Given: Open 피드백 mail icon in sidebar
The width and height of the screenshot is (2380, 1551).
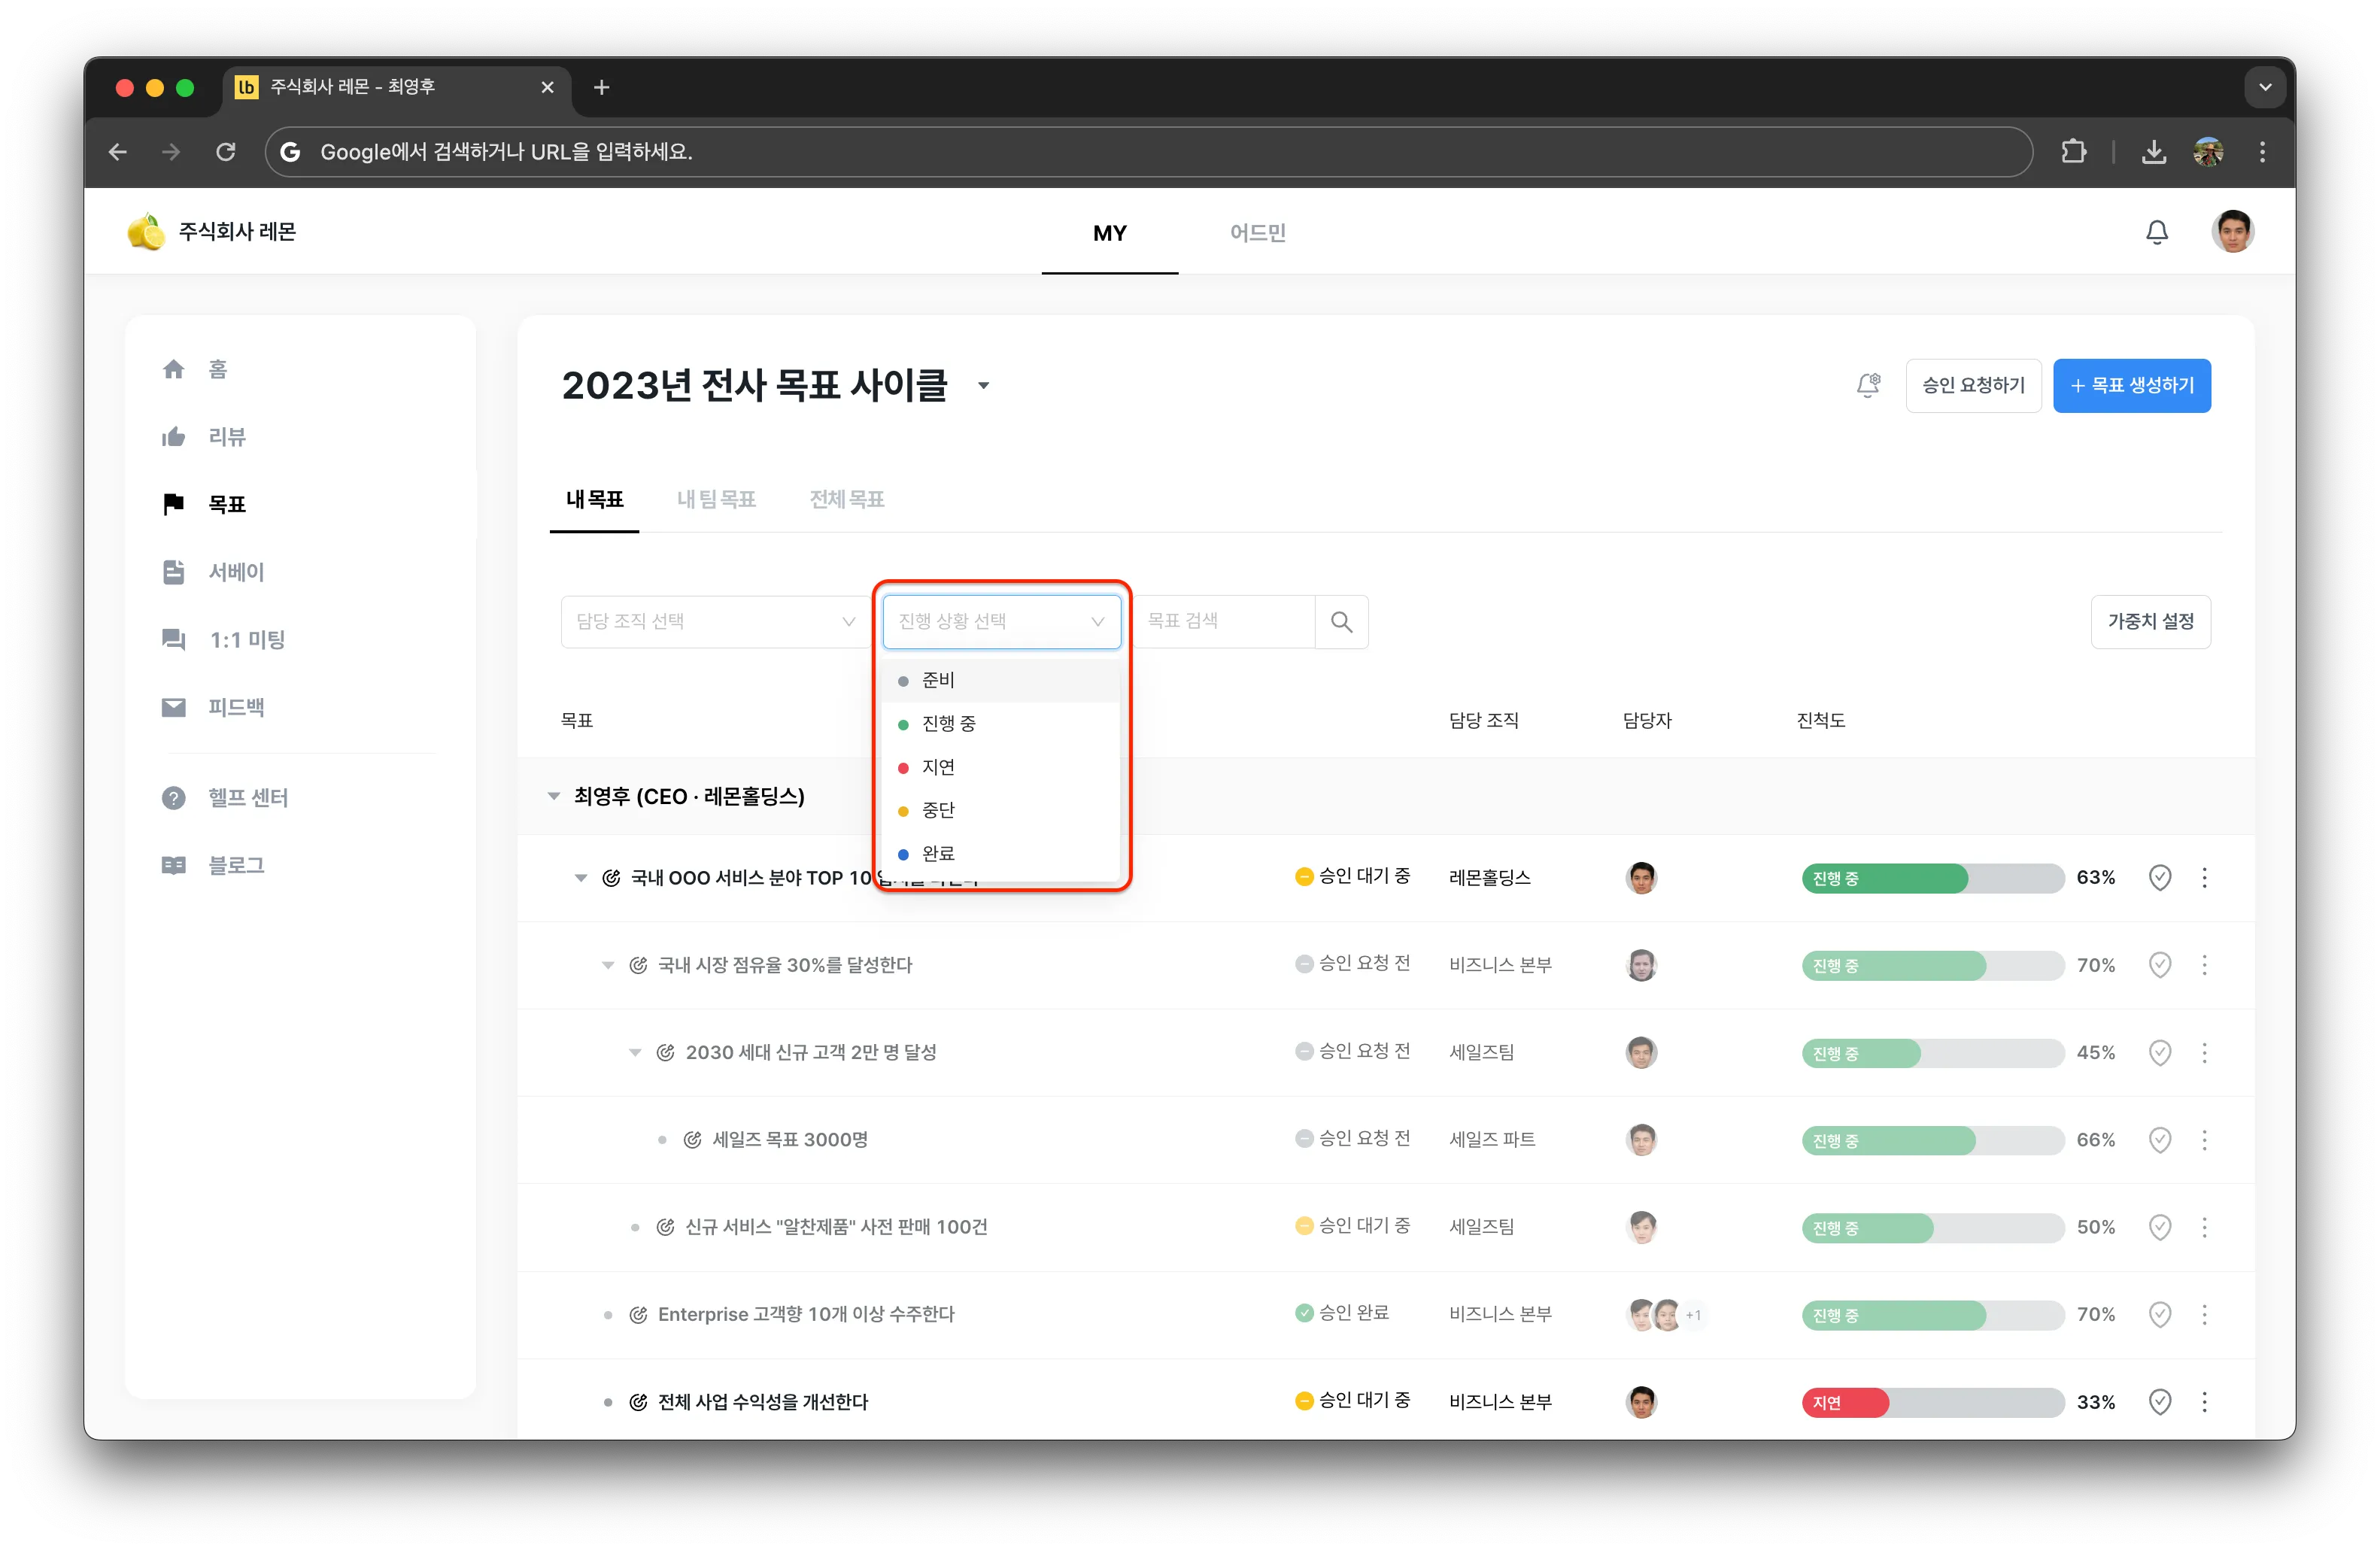Looking at the screenshot, I should pyautogui.click(x=173, y=707).
